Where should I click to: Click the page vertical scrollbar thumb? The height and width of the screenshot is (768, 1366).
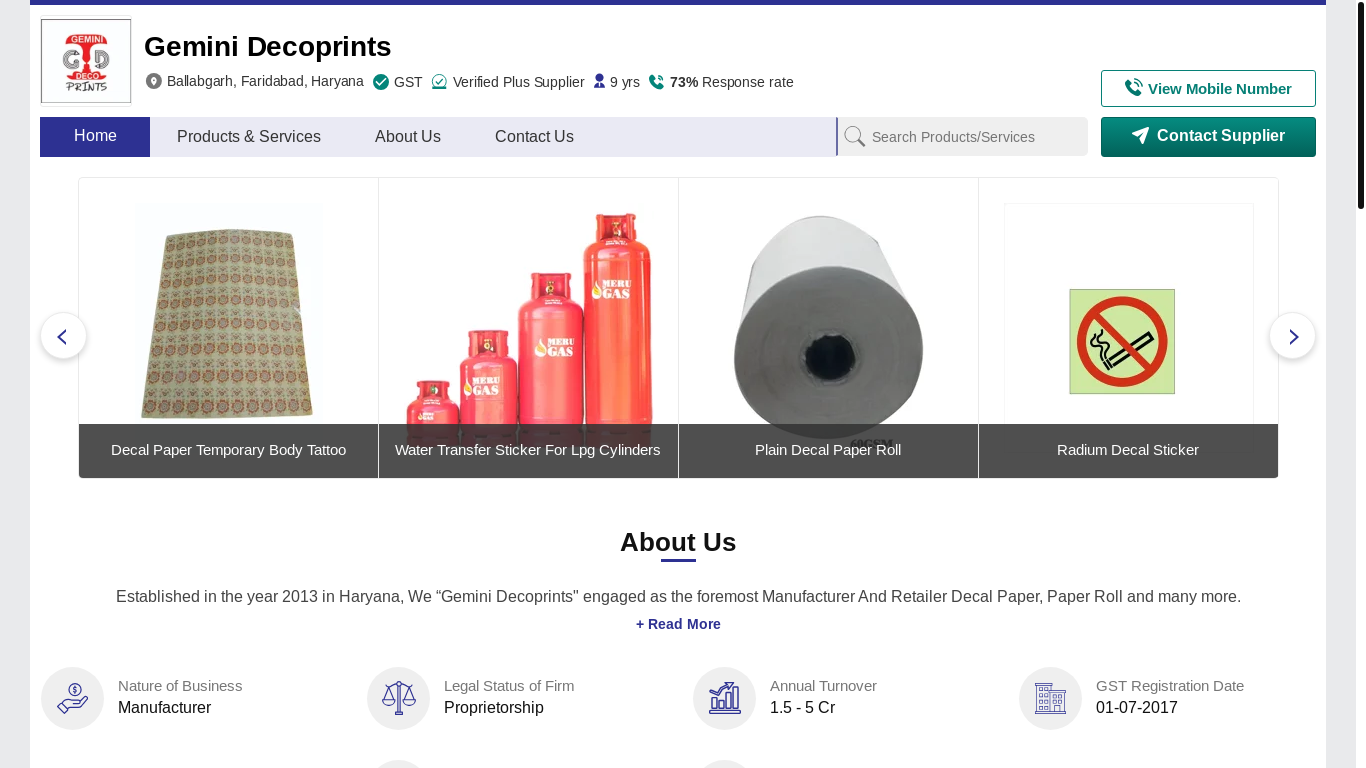point(1361,106)
